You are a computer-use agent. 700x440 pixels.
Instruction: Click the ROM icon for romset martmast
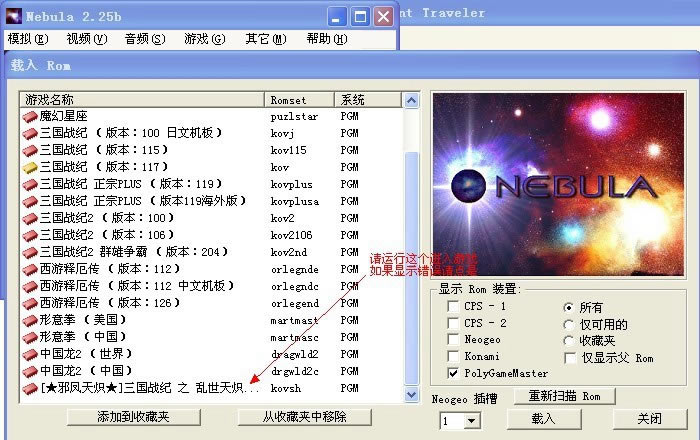tap(30, 321)
